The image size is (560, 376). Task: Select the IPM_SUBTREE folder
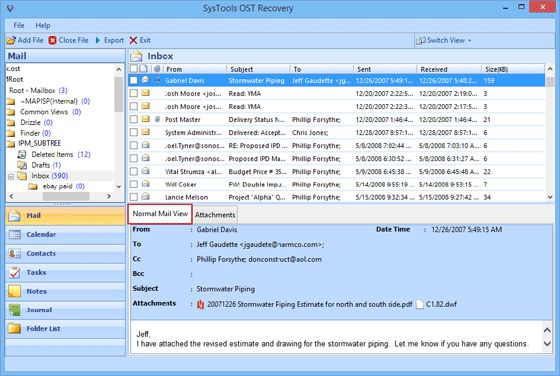pos(40,143)
